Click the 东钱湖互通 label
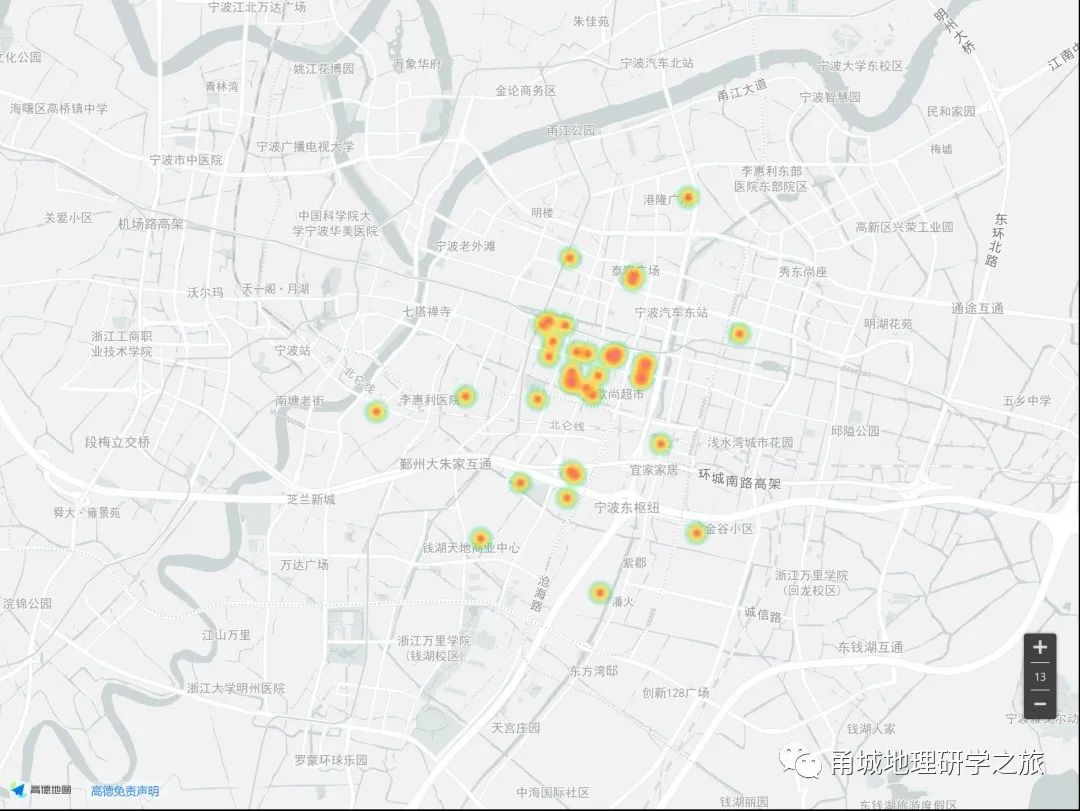This screenshot has width=1080, height=811. 870,647
